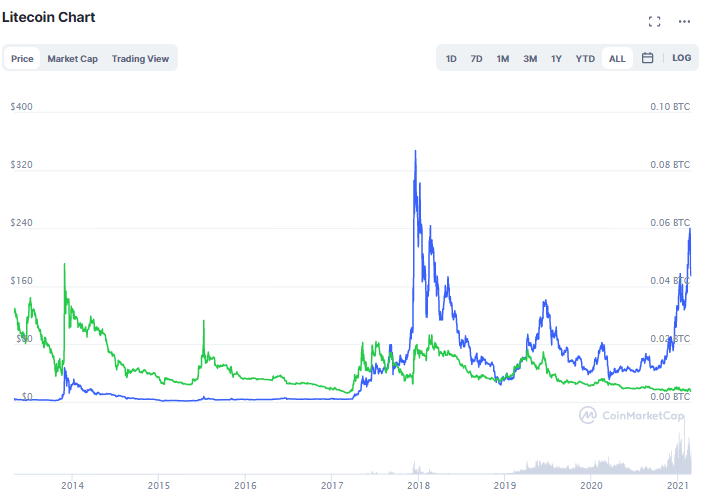Select the Price tab
706x497 pixels.
22,59
